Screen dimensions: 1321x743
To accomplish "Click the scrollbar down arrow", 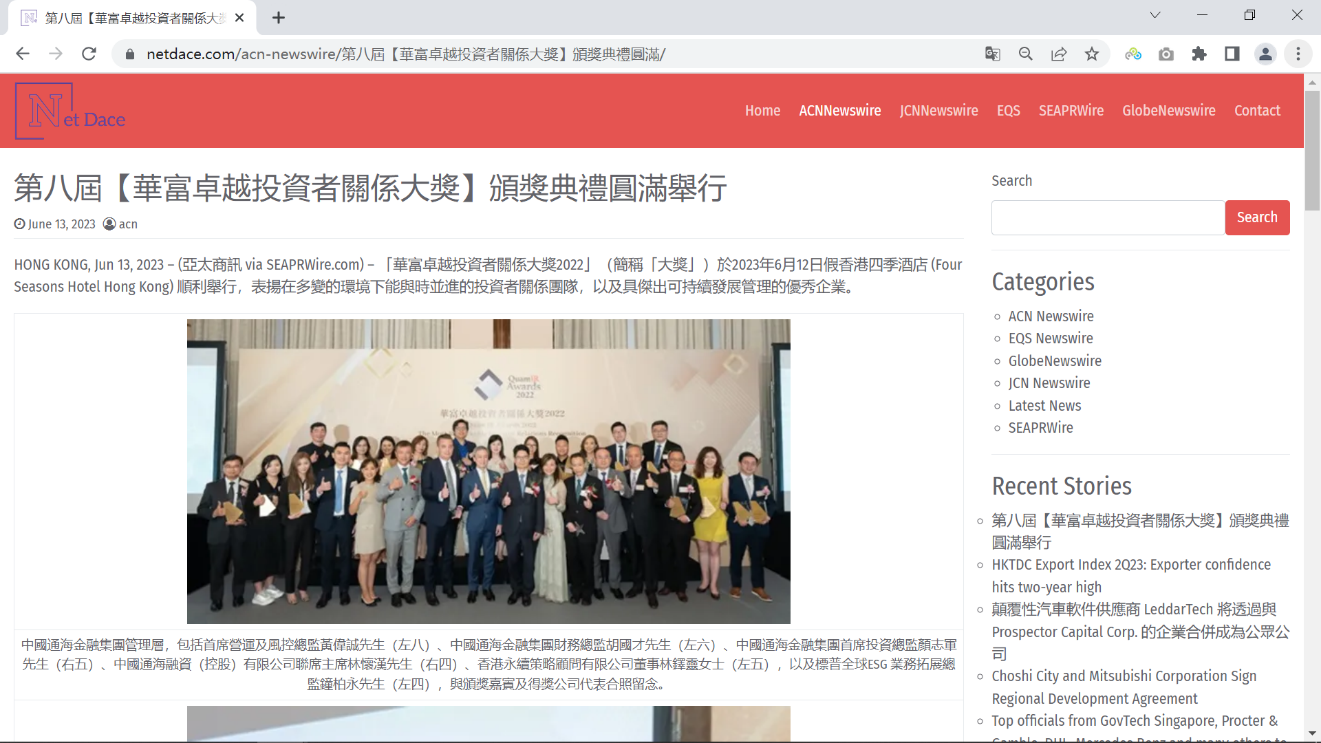I will 1313,735.
